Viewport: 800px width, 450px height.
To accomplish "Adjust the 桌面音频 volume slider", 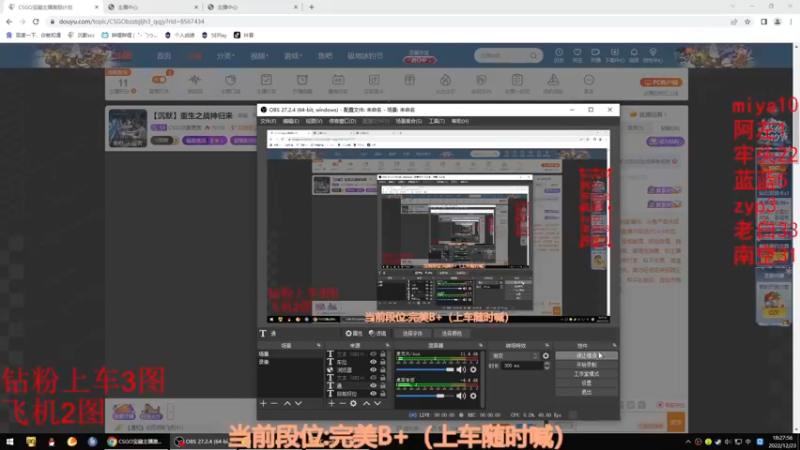I will [x=425, y=395].
